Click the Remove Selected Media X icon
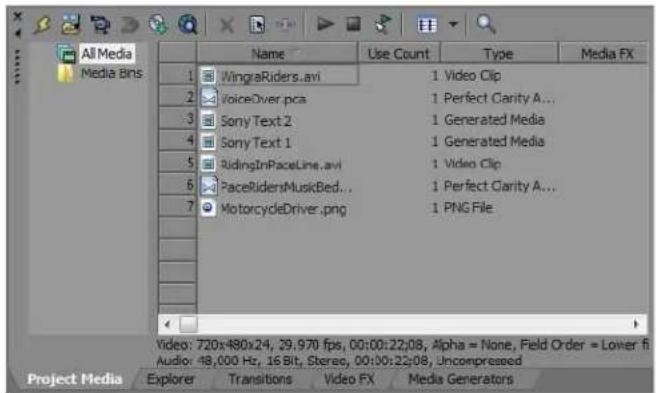This screenshot has height=393, width=656. [x=227, y=26]
